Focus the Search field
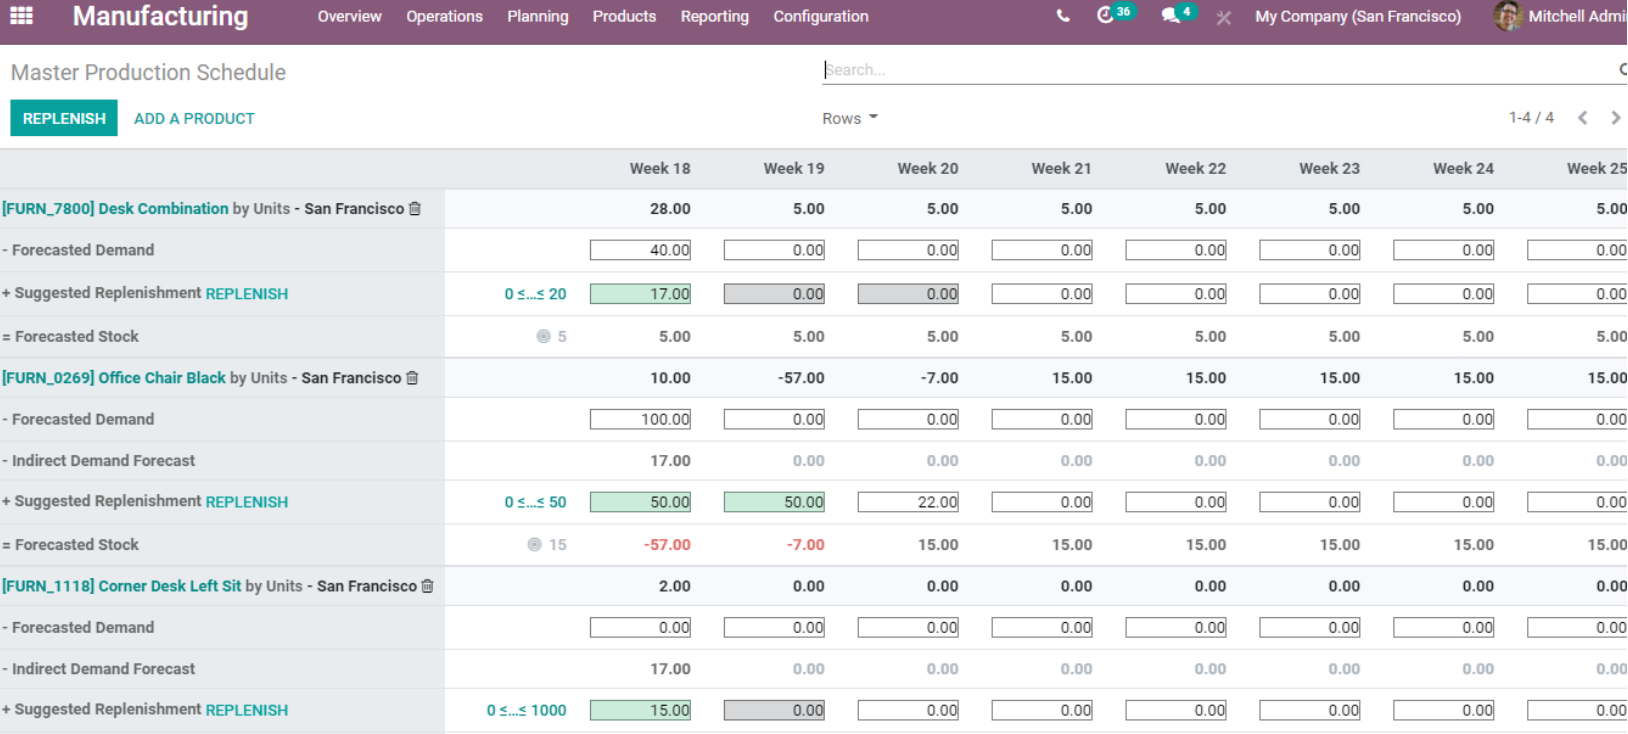The height and width of the screenshot is (734, 1628). tap(1220, 70)
